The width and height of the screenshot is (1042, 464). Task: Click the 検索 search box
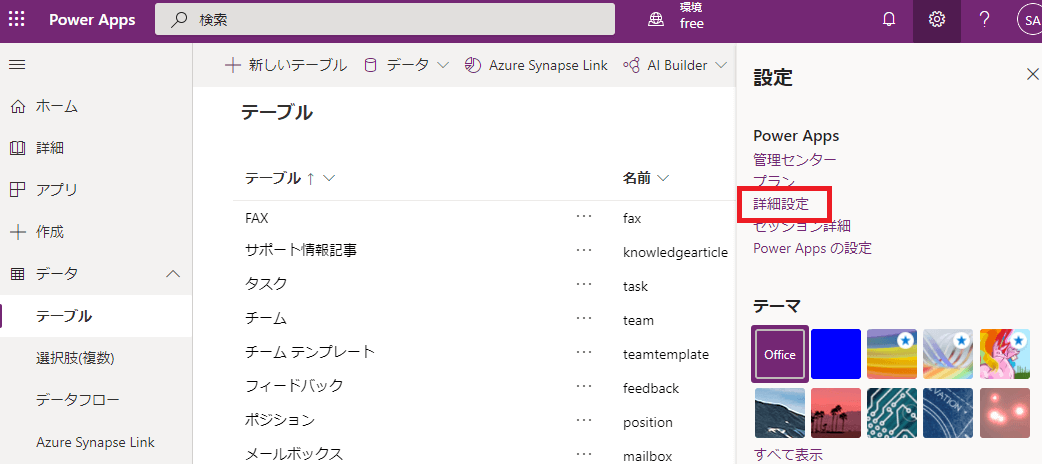coord(385,20)
